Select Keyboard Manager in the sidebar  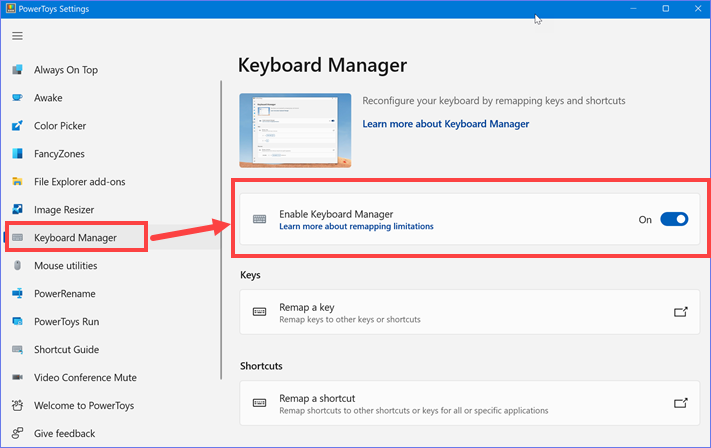pyautogui.click(x=75, y=238)
